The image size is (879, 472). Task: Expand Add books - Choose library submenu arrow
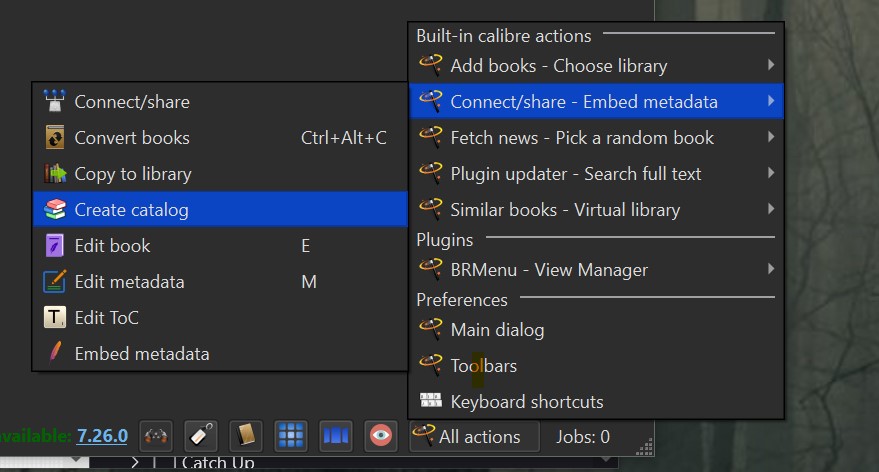point(771,66)
